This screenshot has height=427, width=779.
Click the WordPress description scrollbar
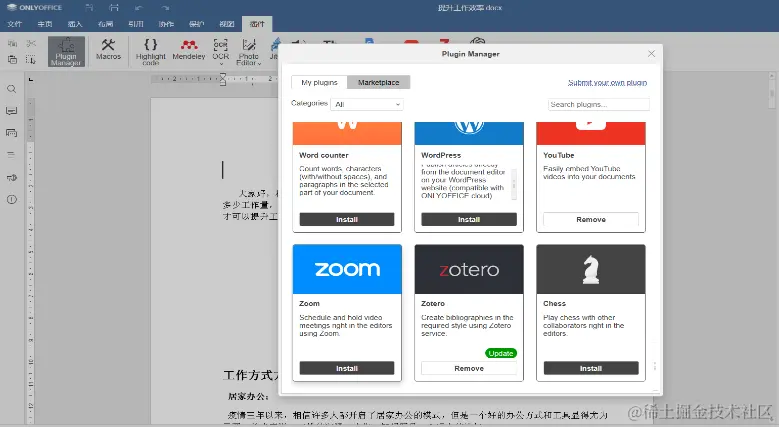click(x=514, y=184)
